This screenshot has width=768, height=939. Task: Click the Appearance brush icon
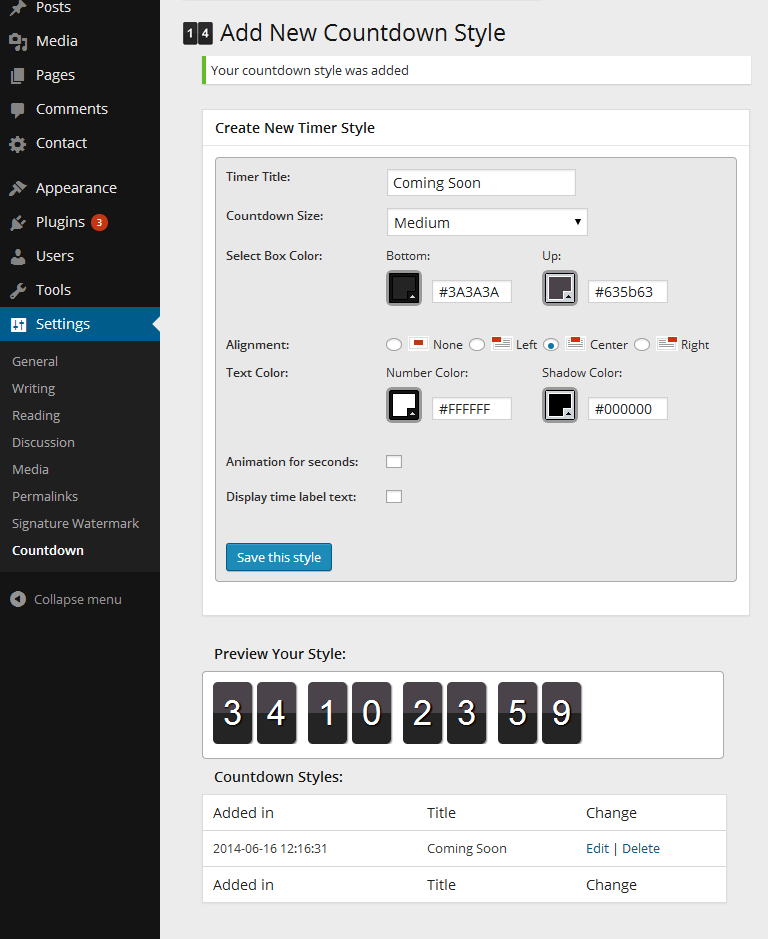pyautogui.click(x=18, y=189)
